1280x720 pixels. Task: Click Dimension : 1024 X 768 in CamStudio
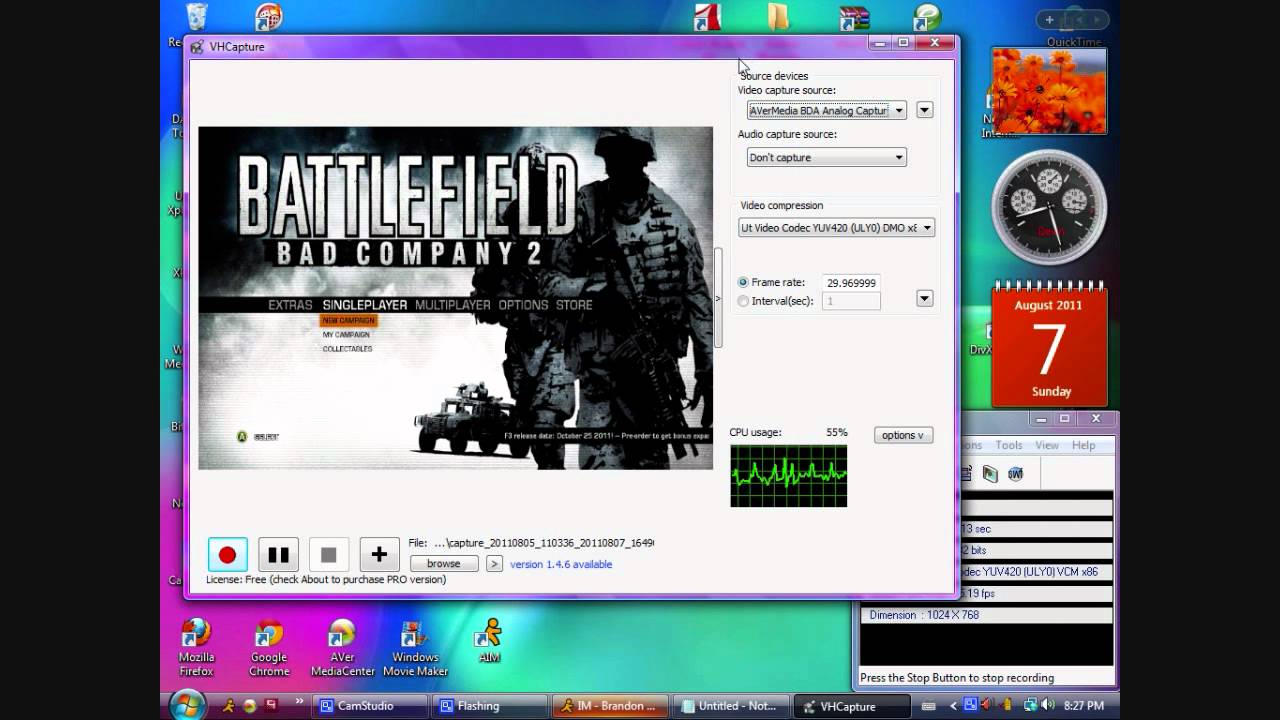click(x=924, y=615)
